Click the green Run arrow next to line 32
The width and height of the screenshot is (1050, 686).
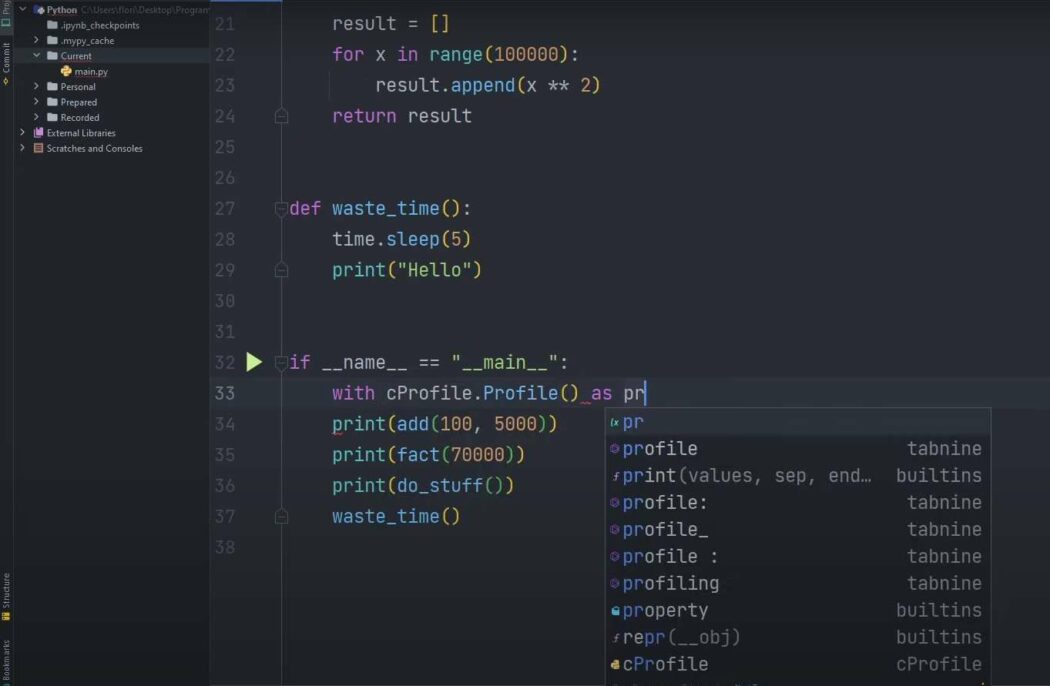point(254,362)
